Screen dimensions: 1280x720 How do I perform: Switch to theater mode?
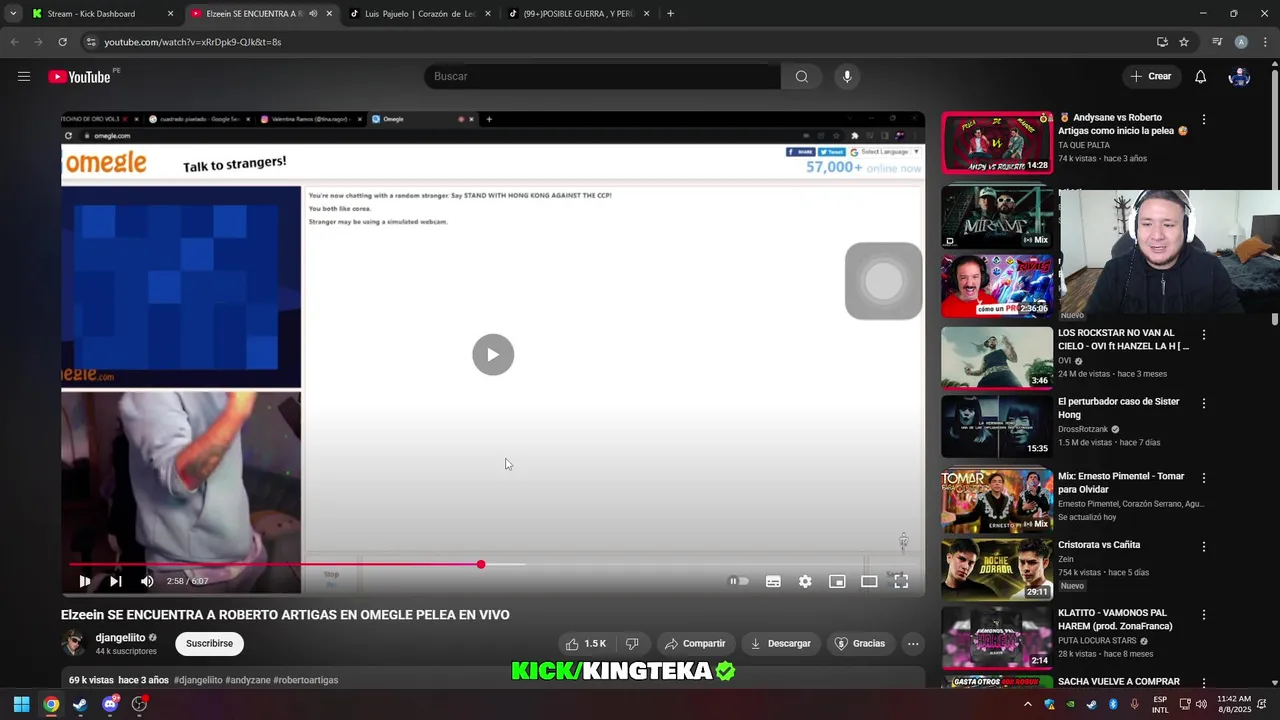[869, 581]
